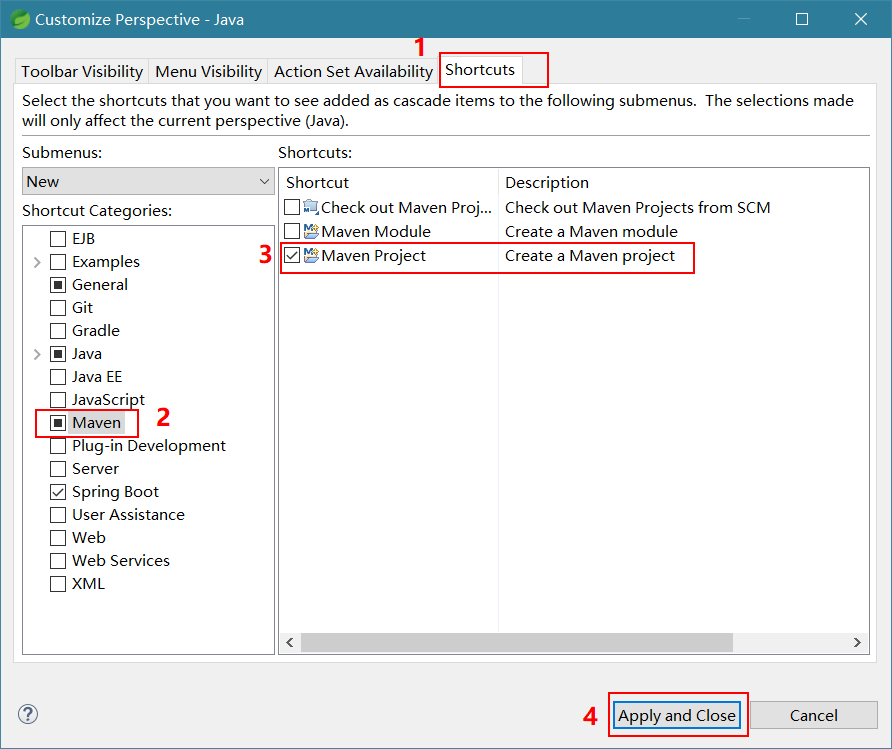Enable the Gradle category checkbox
892x749 pixels.
tap(58, 331)
